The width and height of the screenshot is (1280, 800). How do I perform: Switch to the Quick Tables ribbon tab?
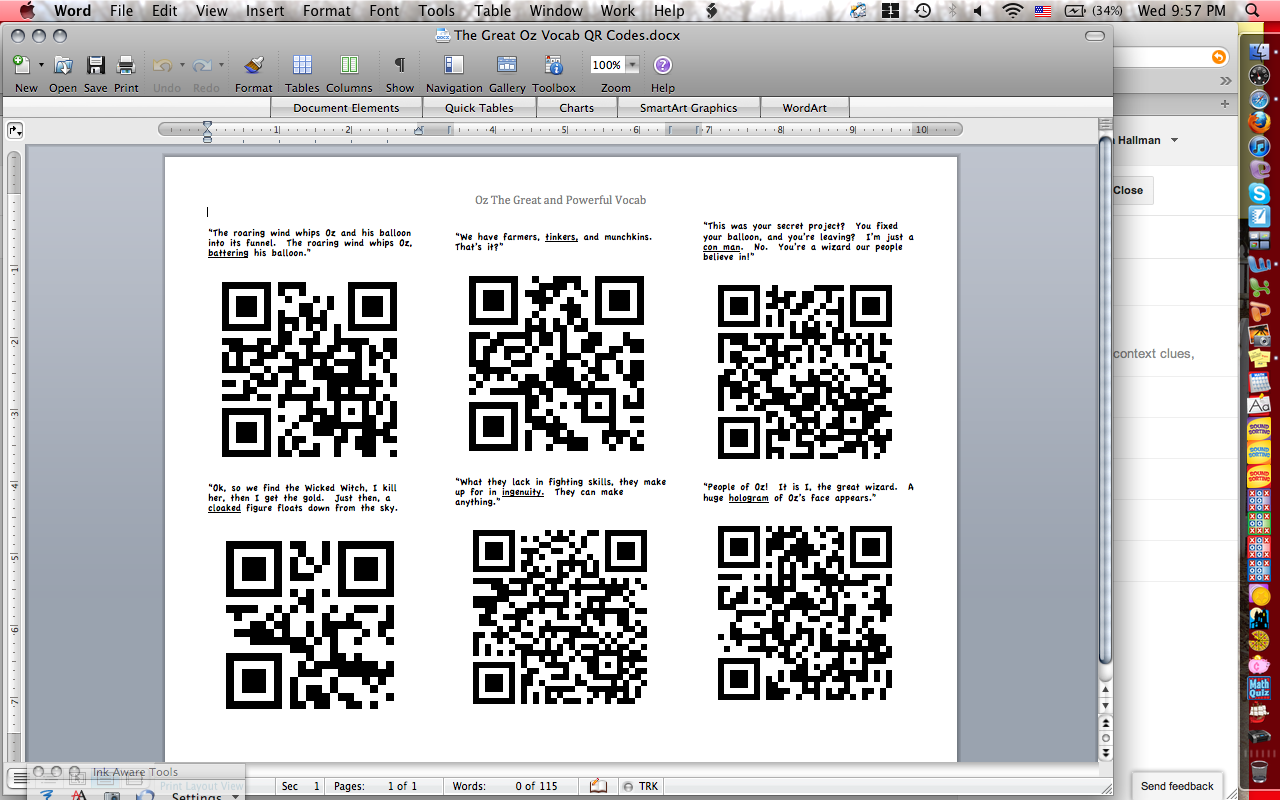pyautogui.click(x=479, y=107)
